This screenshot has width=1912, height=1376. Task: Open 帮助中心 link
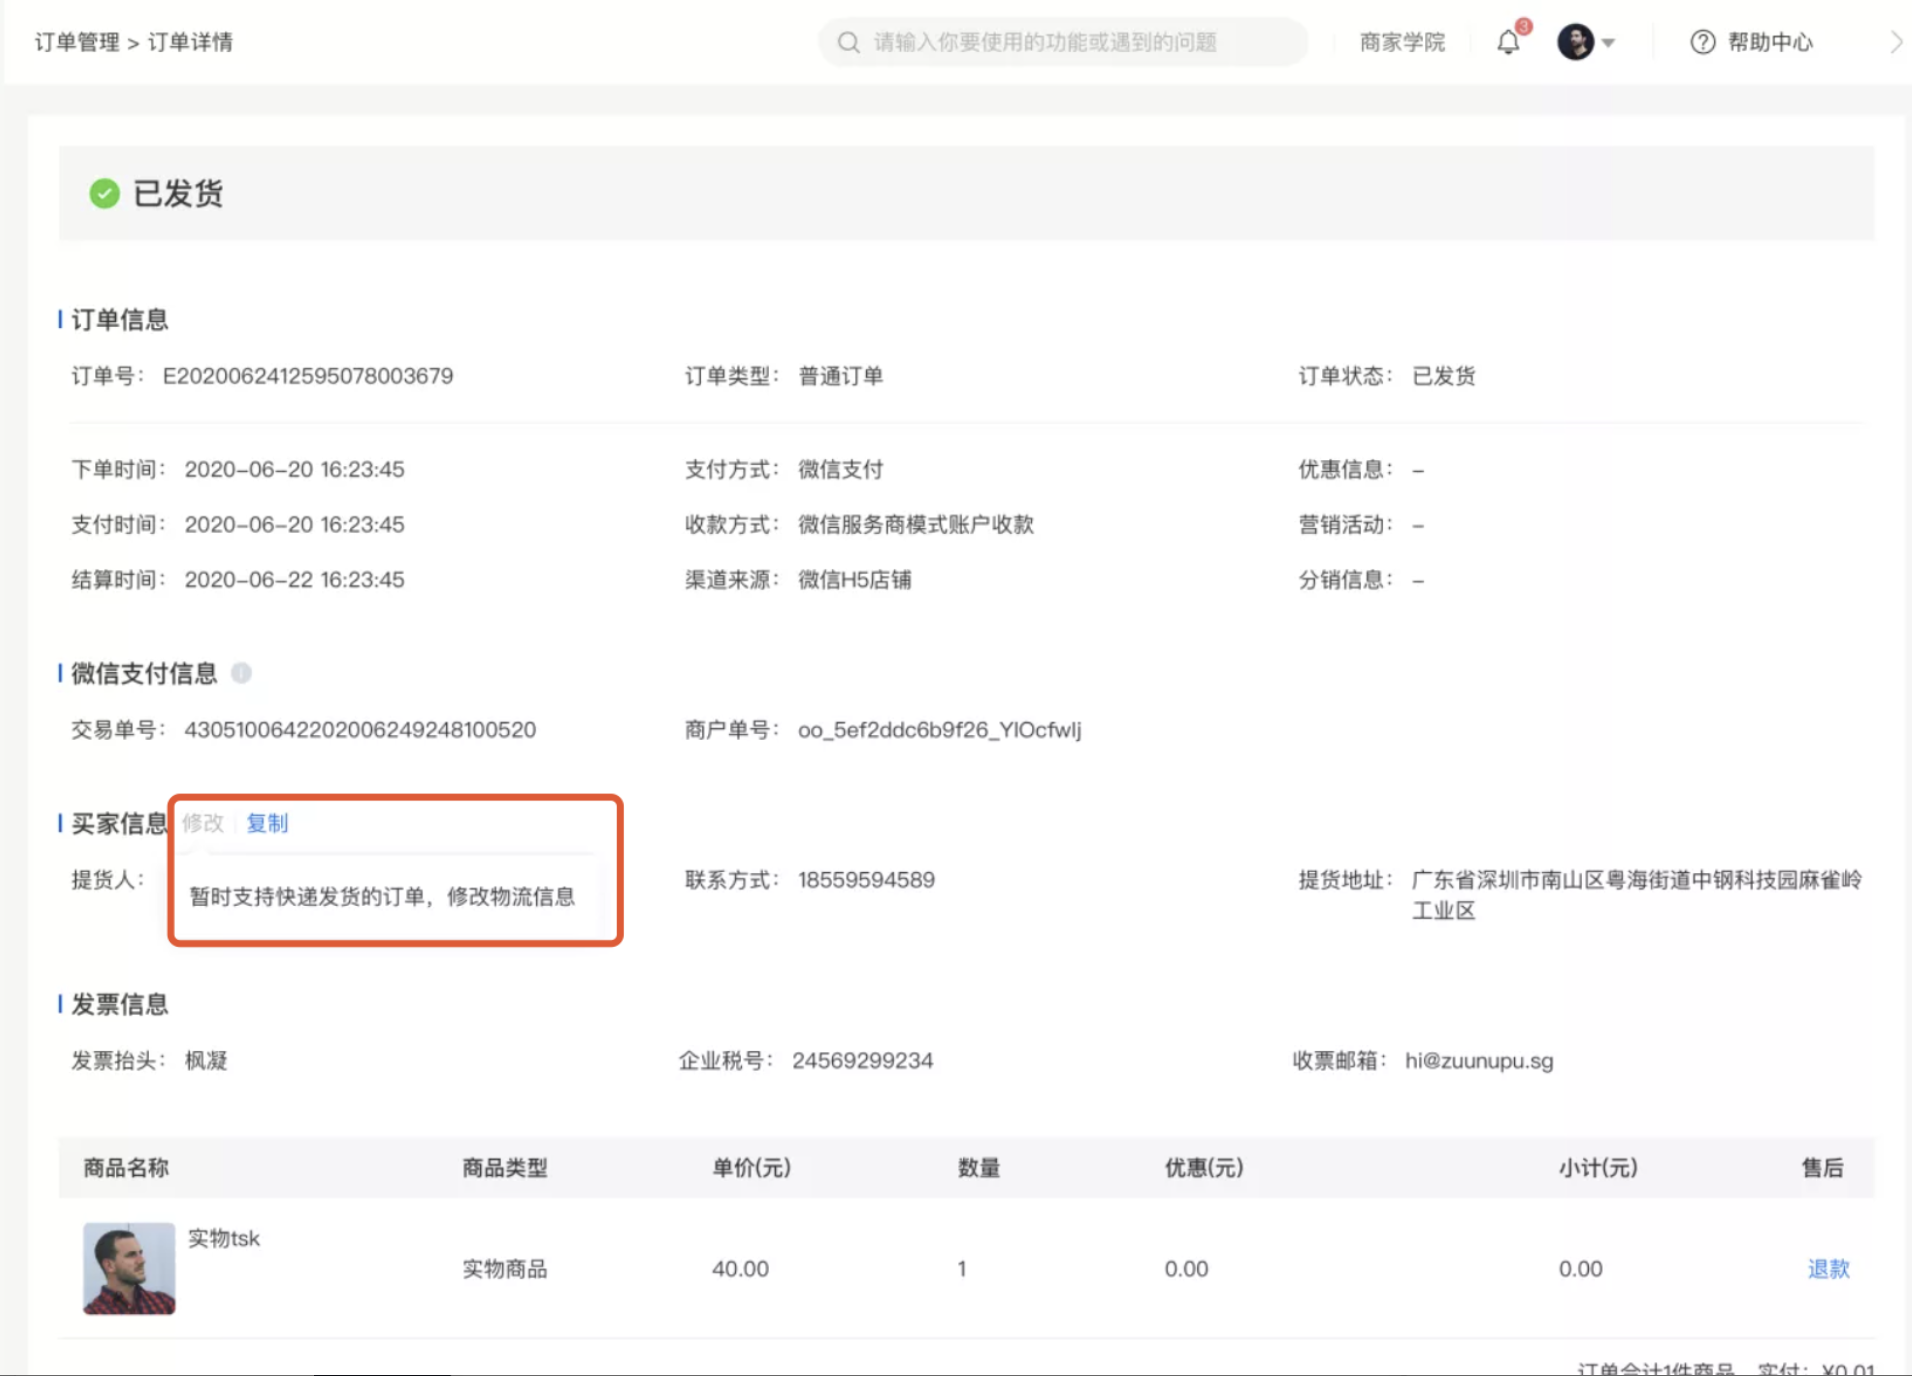coord(1770,42)
